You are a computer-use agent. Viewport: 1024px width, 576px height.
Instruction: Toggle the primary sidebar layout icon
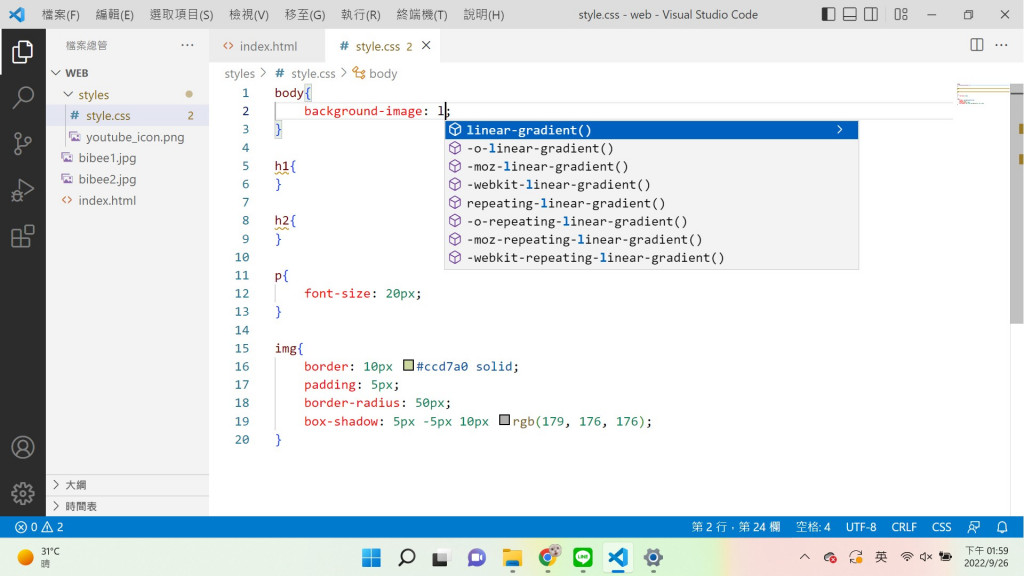tap(828, 14)
